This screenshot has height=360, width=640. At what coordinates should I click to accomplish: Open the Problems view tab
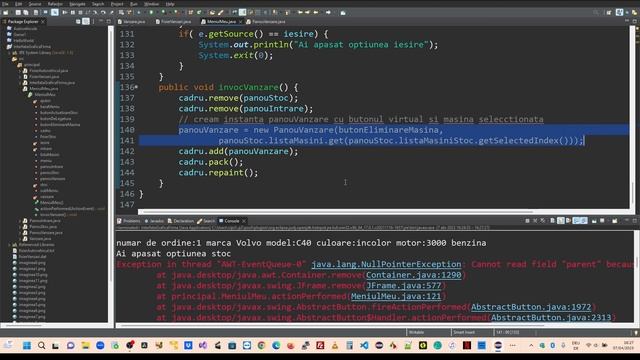point(129,221)
